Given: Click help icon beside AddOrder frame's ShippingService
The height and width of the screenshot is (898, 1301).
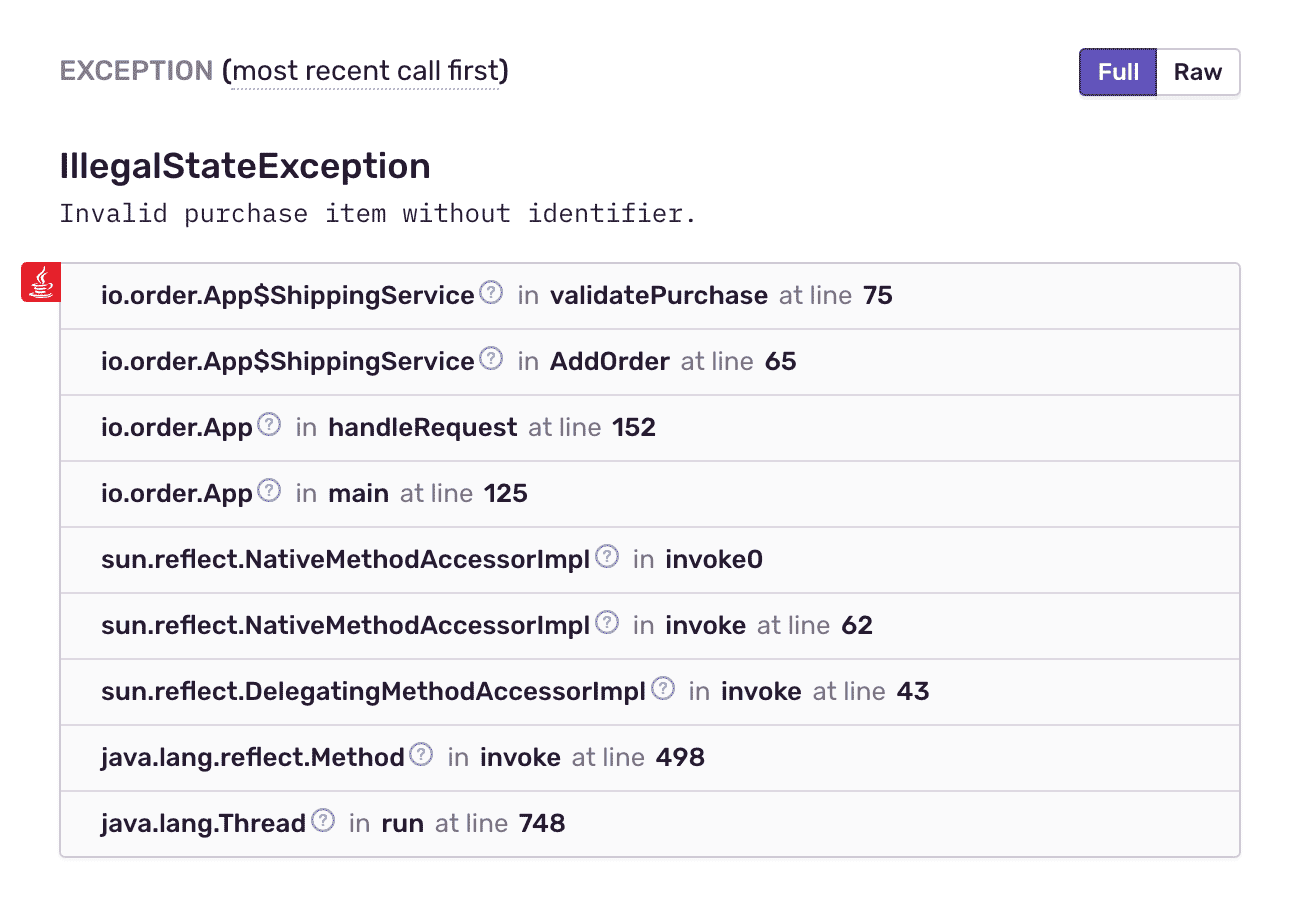Looking at the screenshot, I should pyautogui.click(x=491, y=359).
